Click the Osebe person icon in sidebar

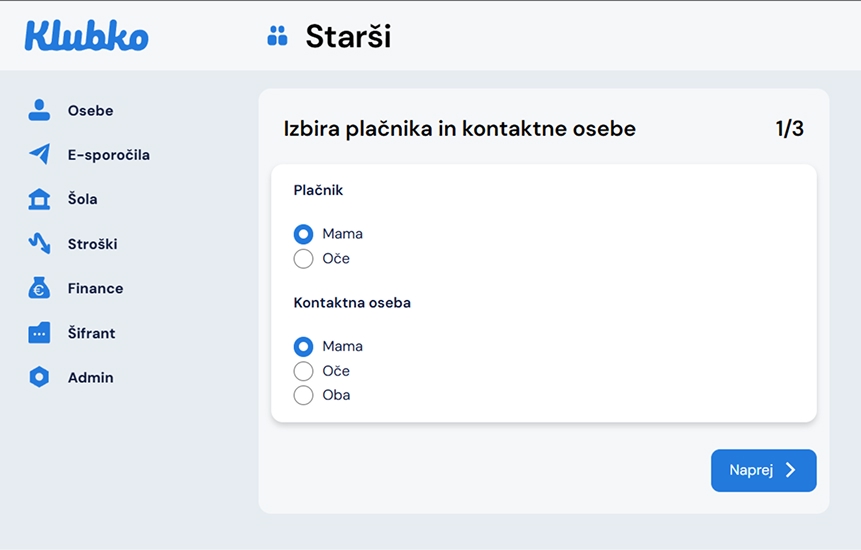[39, 110]
